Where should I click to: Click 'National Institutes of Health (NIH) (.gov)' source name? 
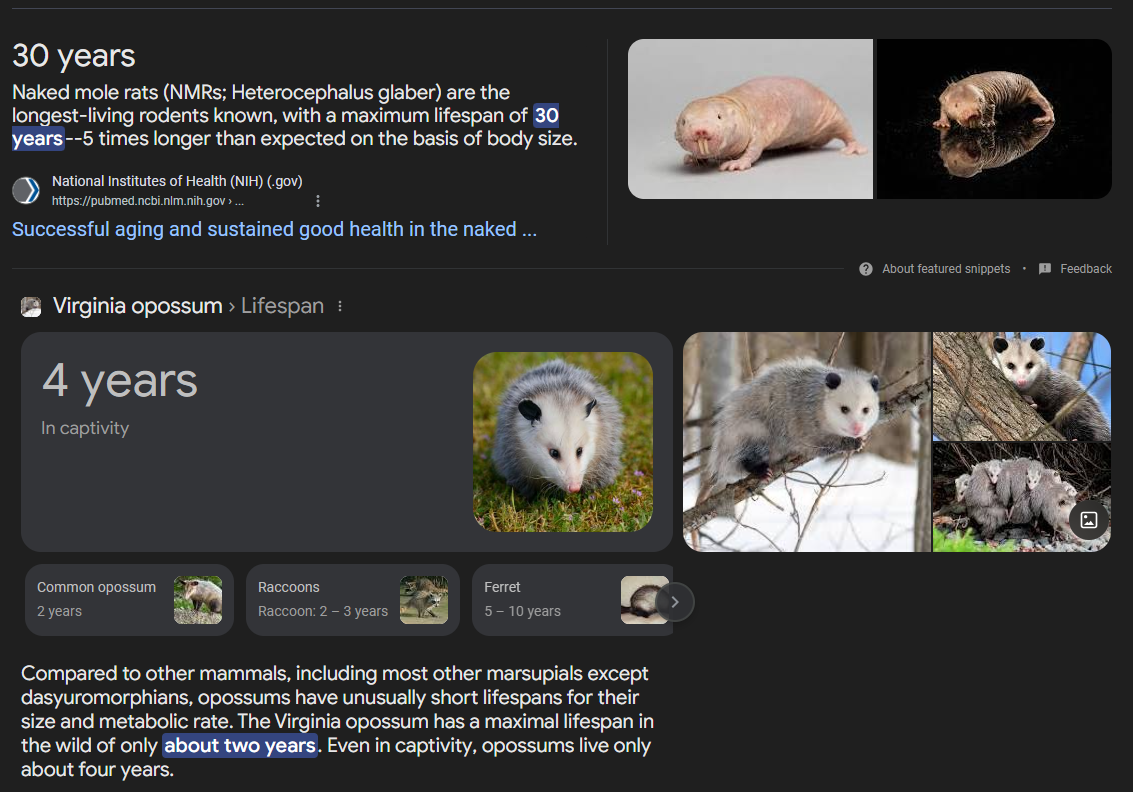coord(177,181)
